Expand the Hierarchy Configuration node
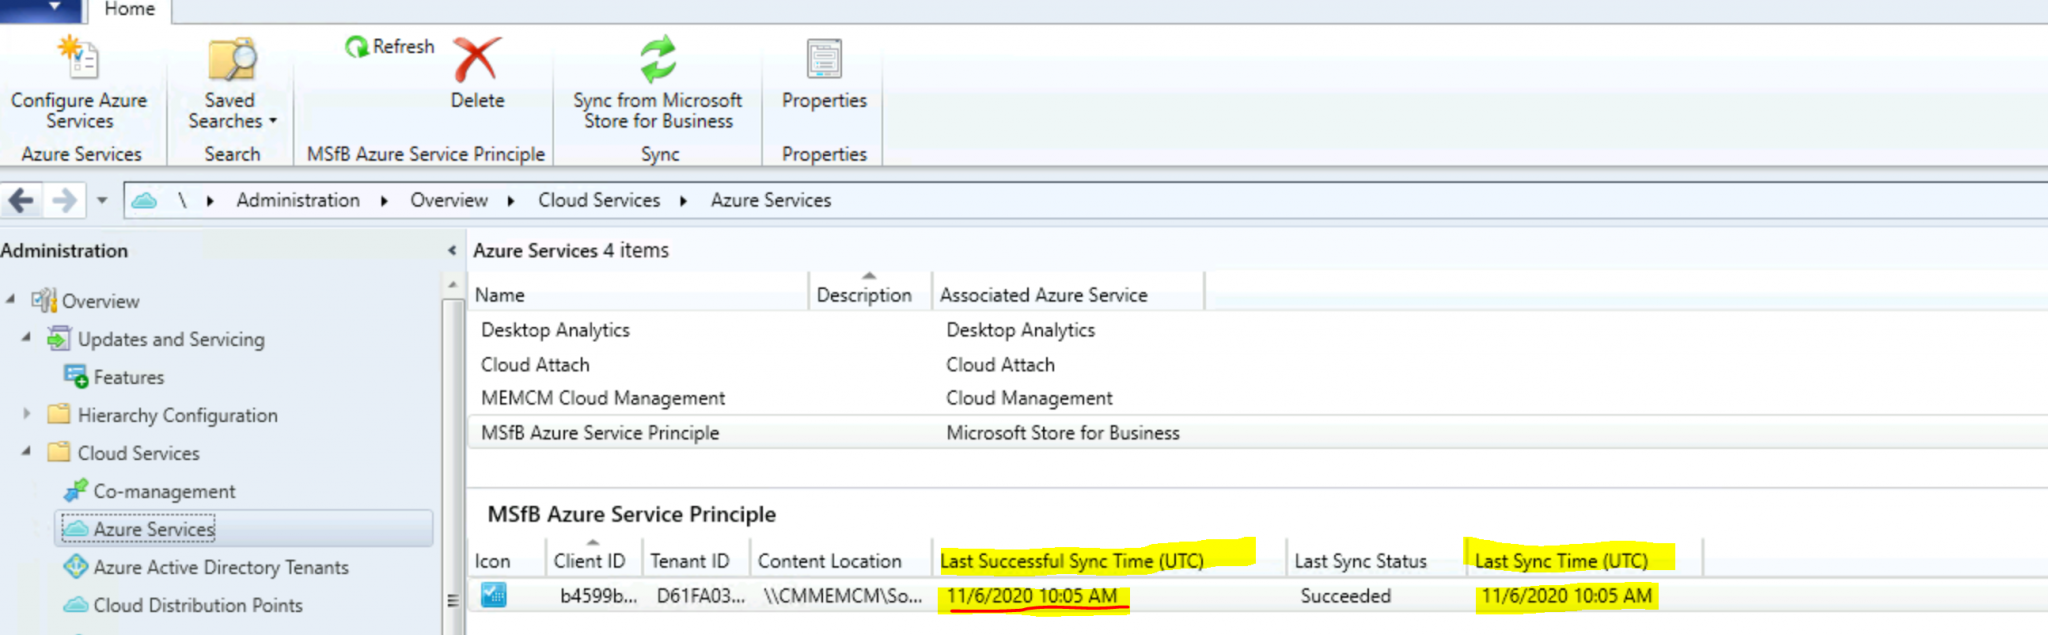 pyautogui.click(x=27, y=413)
